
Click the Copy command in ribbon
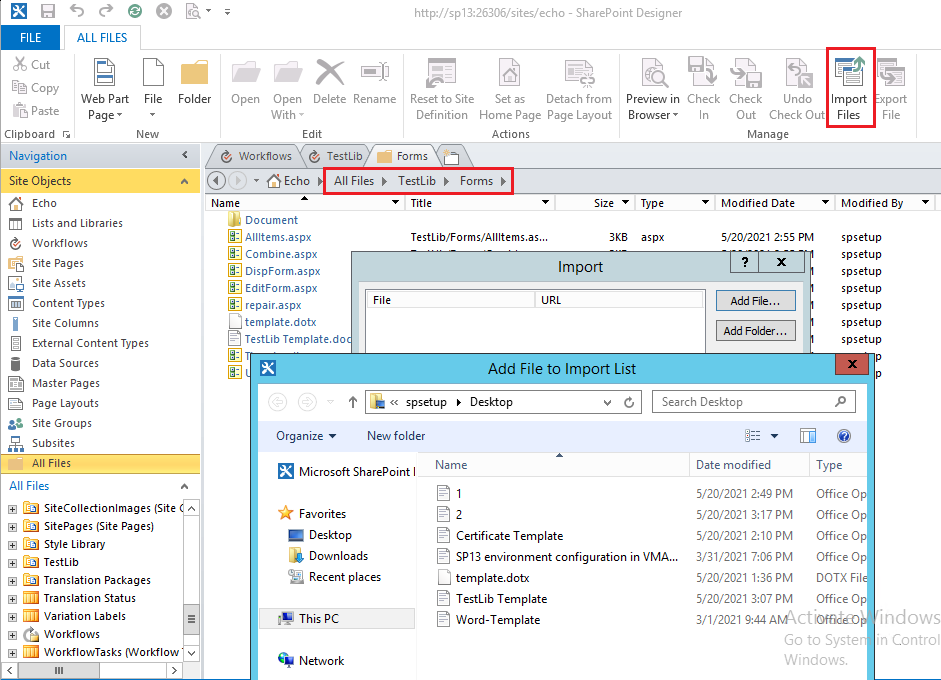[36, 88]
